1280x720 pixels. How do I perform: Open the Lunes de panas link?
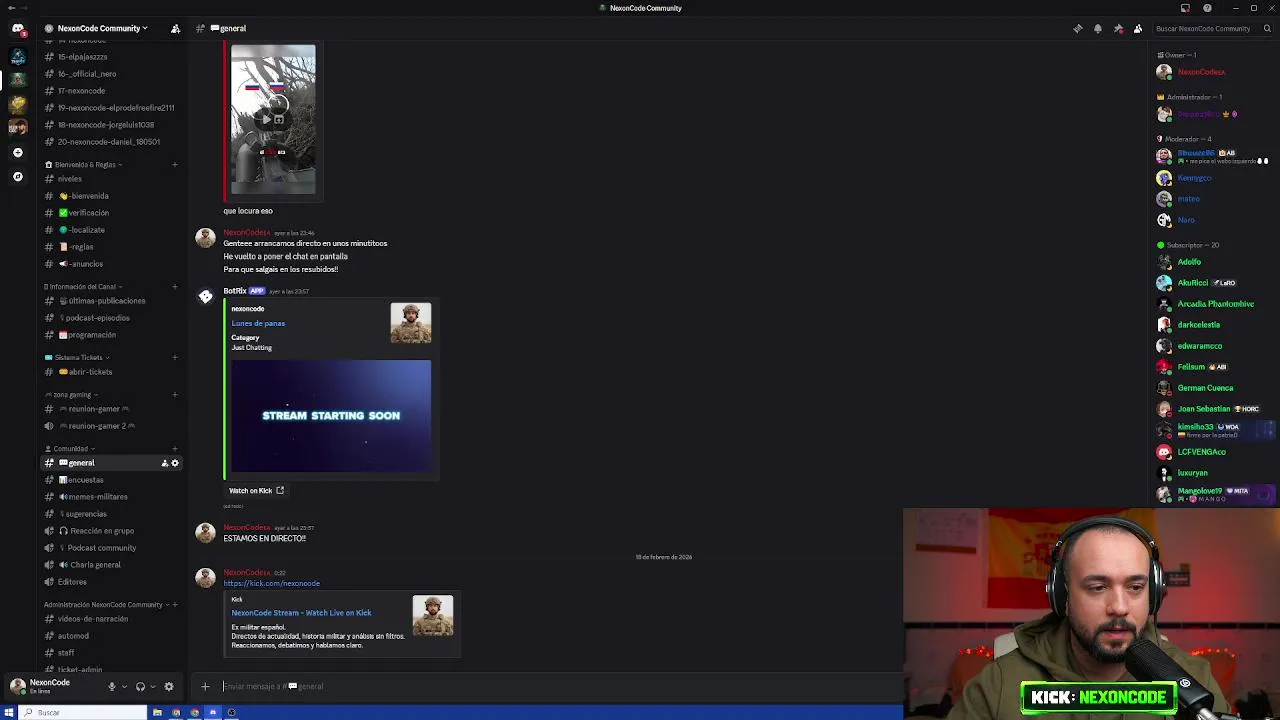point(258,323)
